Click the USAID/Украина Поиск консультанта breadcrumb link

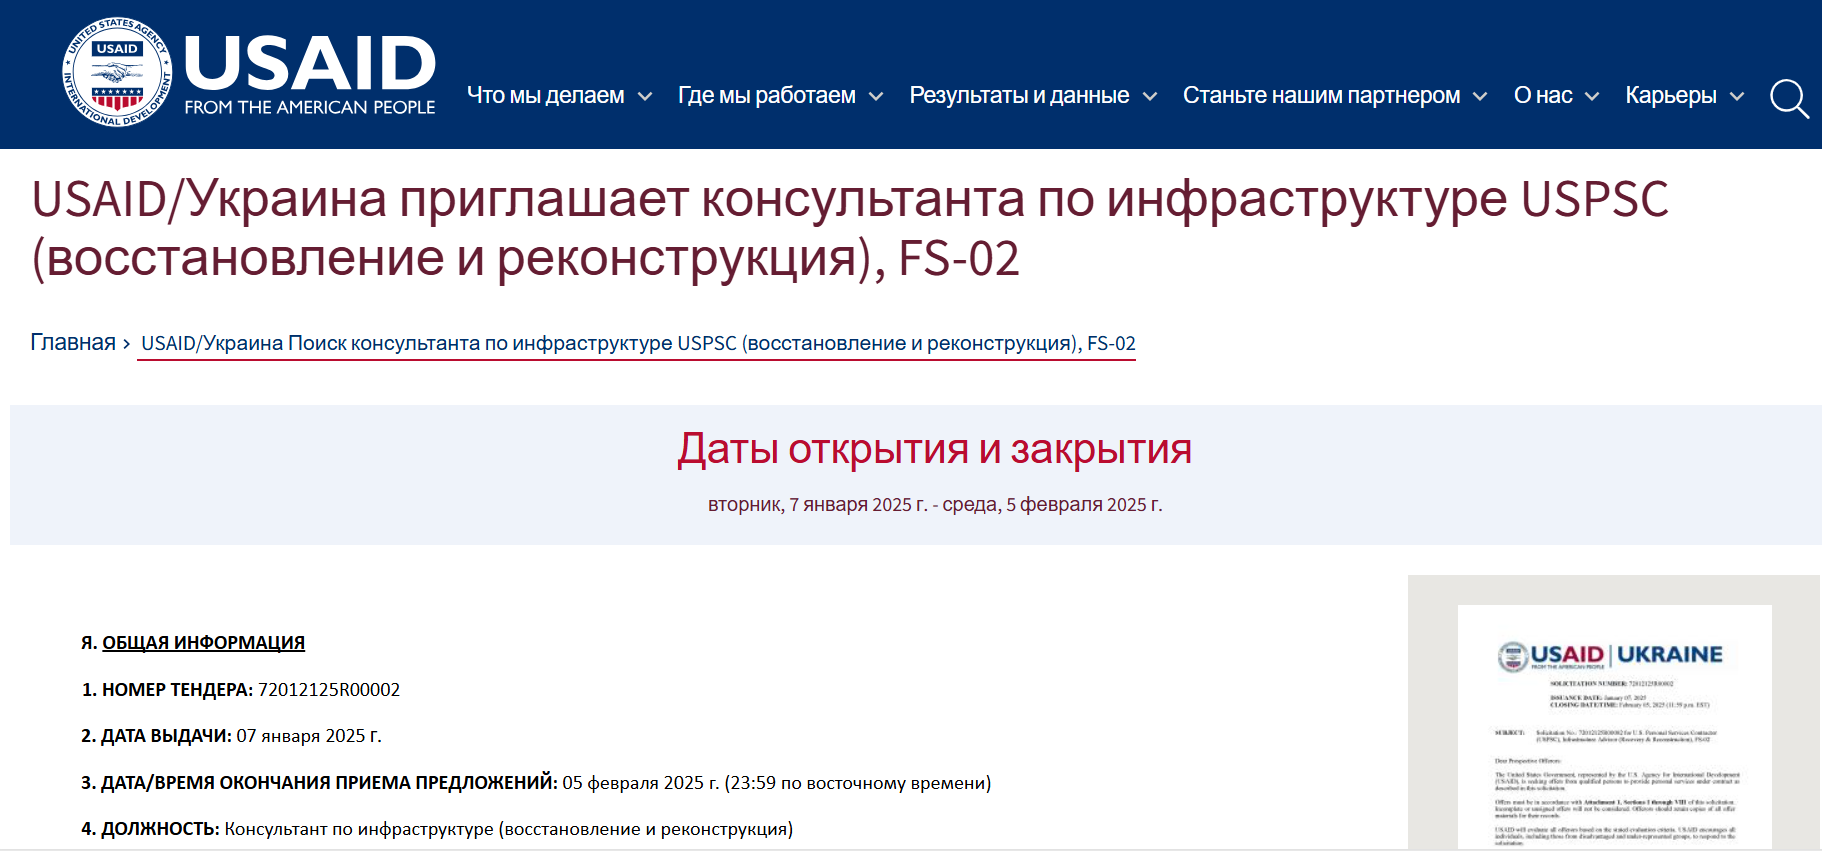point(638,343)
